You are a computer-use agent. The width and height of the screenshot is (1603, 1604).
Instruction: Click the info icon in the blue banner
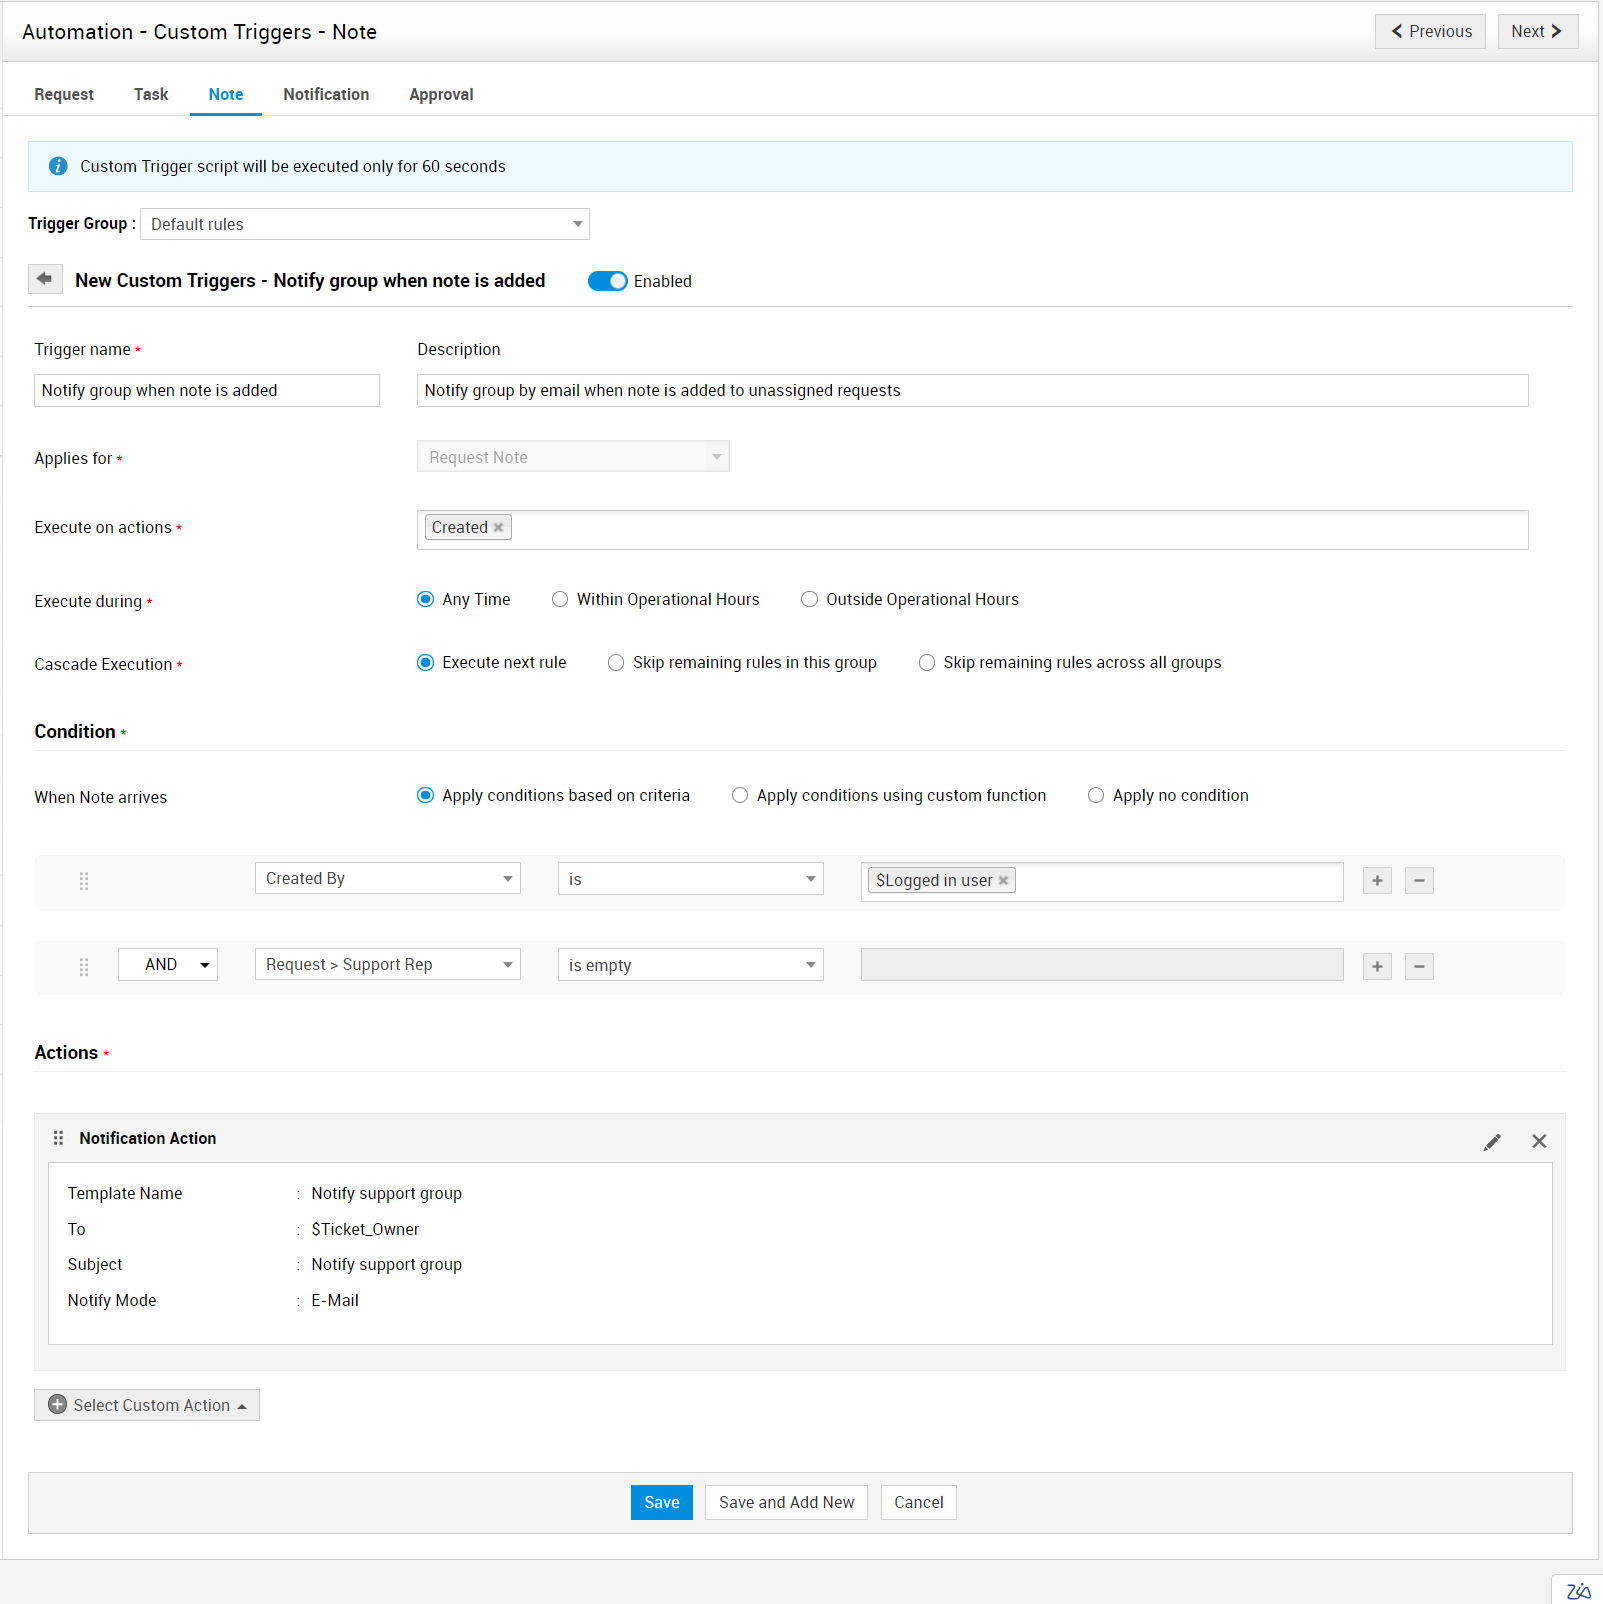point(58,166)
